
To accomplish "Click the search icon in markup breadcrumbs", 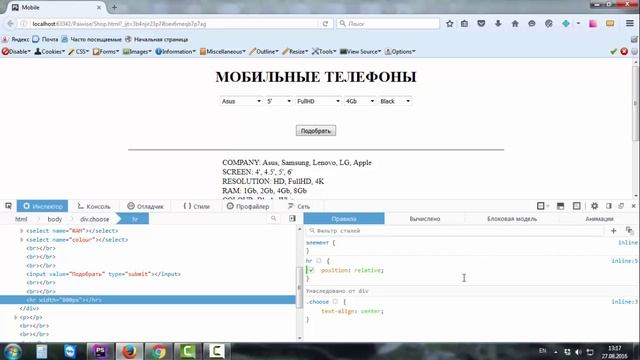I will point(273,219).
